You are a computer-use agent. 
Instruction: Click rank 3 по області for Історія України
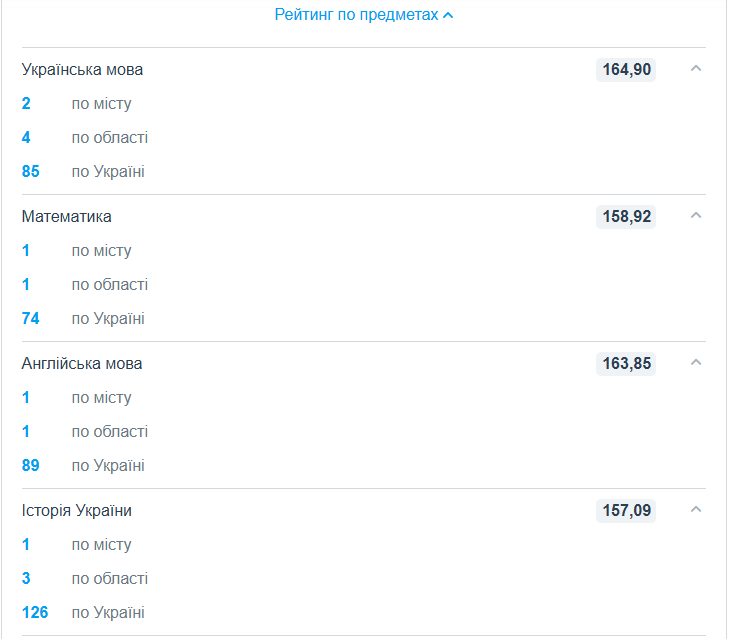coord(26,578)
